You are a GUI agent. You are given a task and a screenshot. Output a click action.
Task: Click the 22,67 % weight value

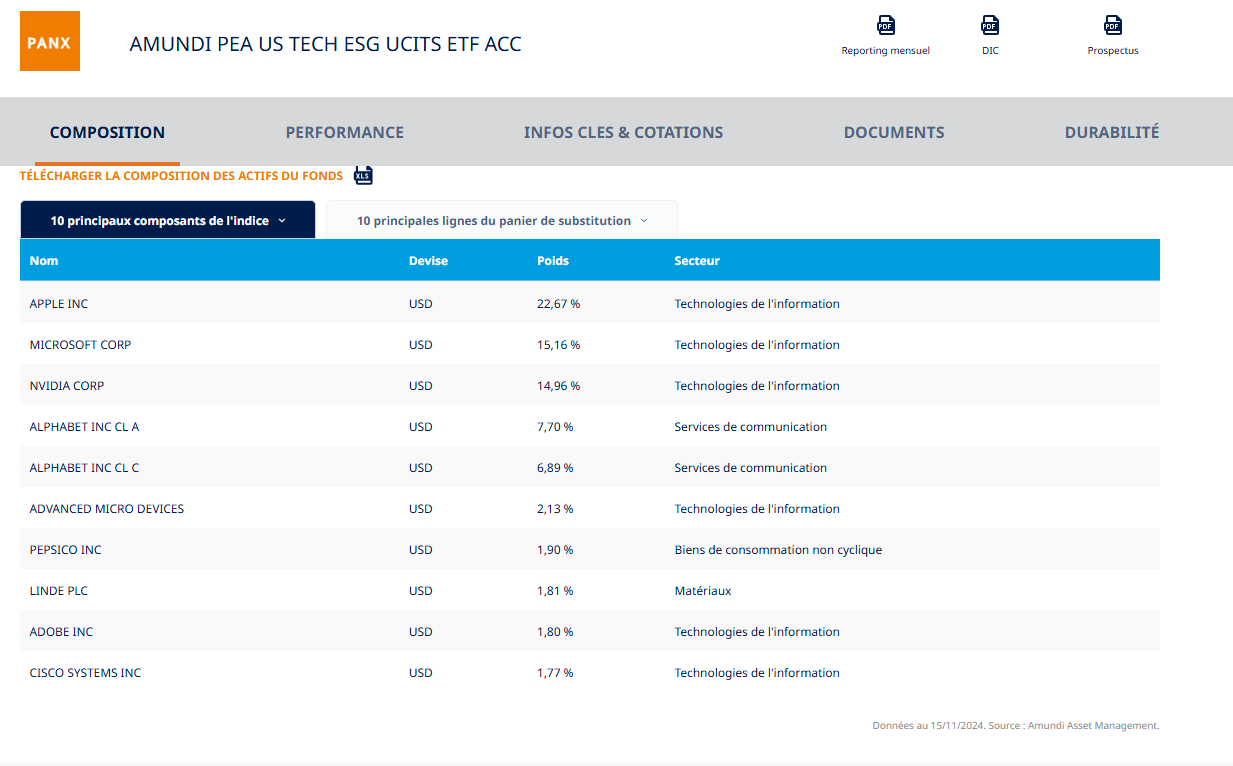(x=558, y=304)
